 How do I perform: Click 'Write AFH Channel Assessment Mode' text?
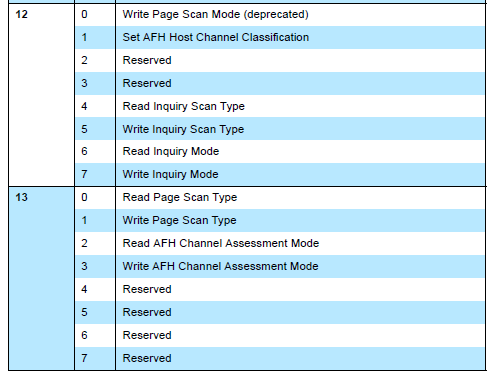click(x=220, y=266)
